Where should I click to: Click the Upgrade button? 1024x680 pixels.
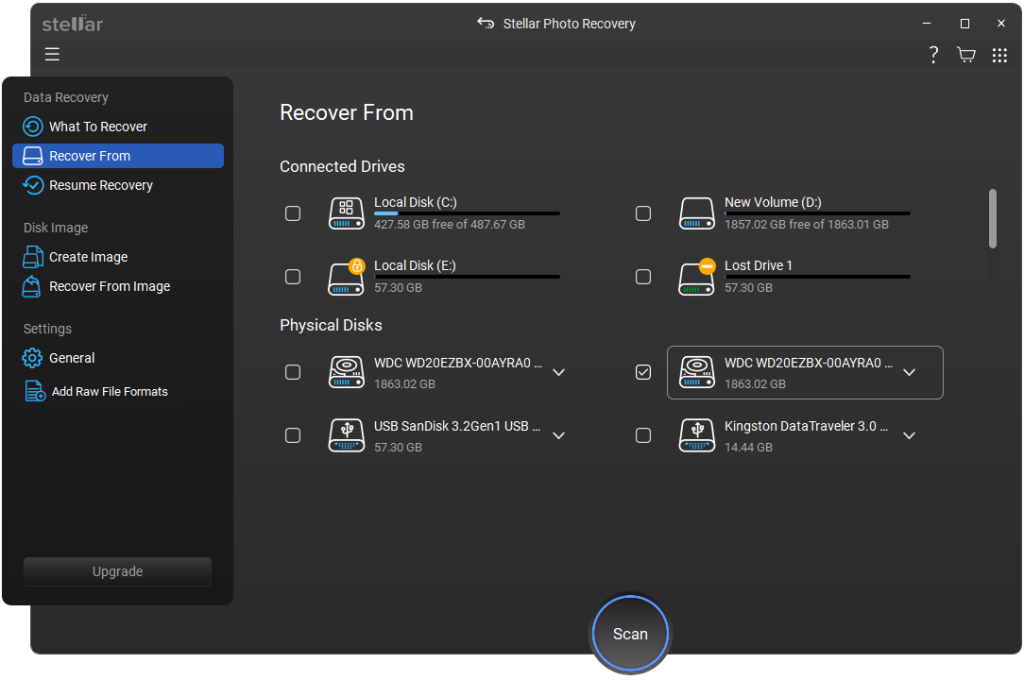118,572
